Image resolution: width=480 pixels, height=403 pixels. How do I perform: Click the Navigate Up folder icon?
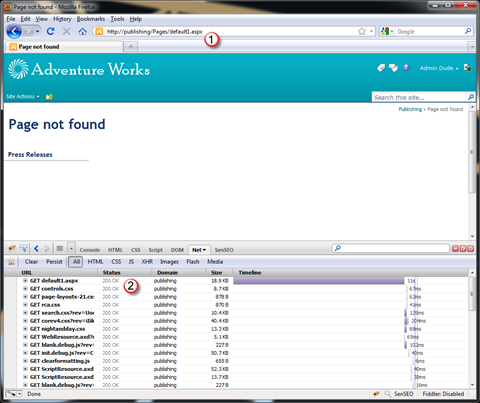[49, 97]
